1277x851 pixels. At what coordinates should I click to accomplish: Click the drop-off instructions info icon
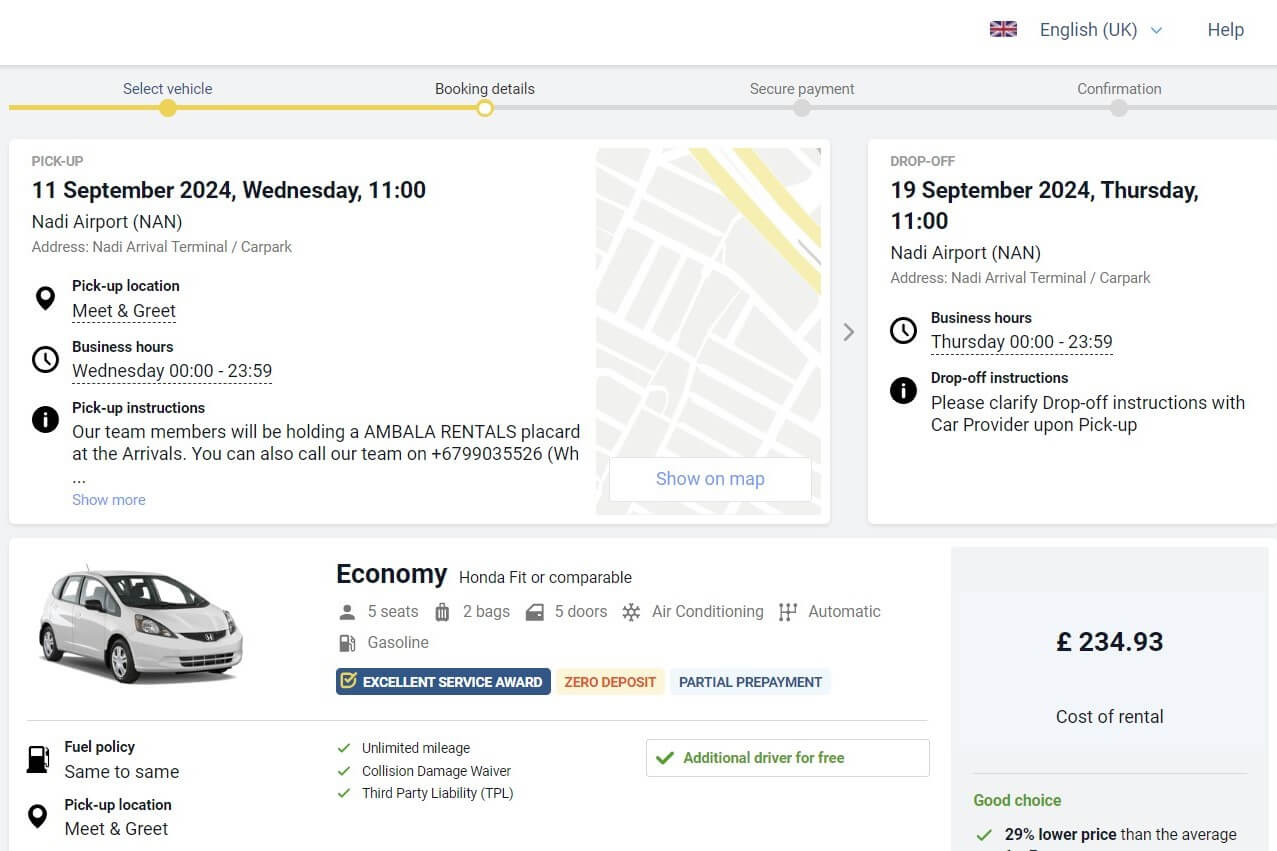point(903,390)
